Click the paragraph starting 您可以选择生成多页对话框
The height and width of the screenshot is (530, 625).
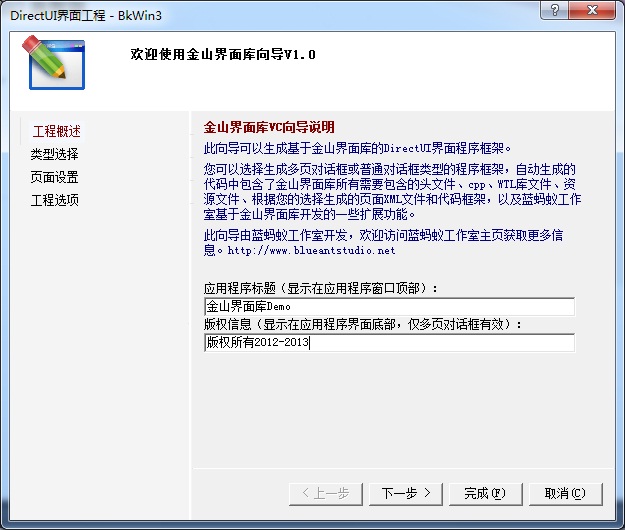(392, 192)
